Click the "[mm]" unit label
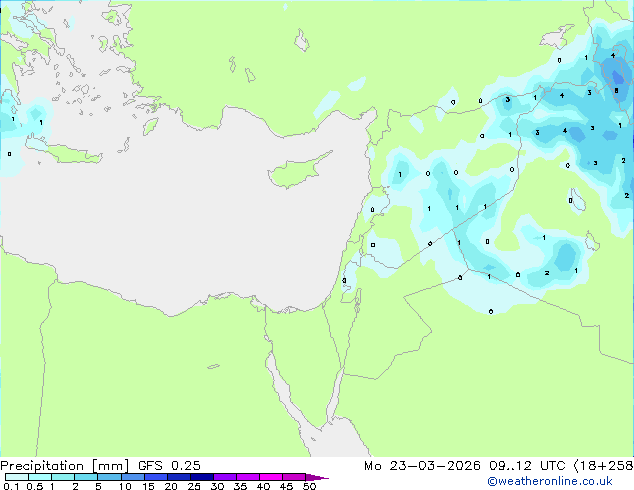The width and height of the screenshot is (634, 490). pyautogui.click(x=110, y=466)
